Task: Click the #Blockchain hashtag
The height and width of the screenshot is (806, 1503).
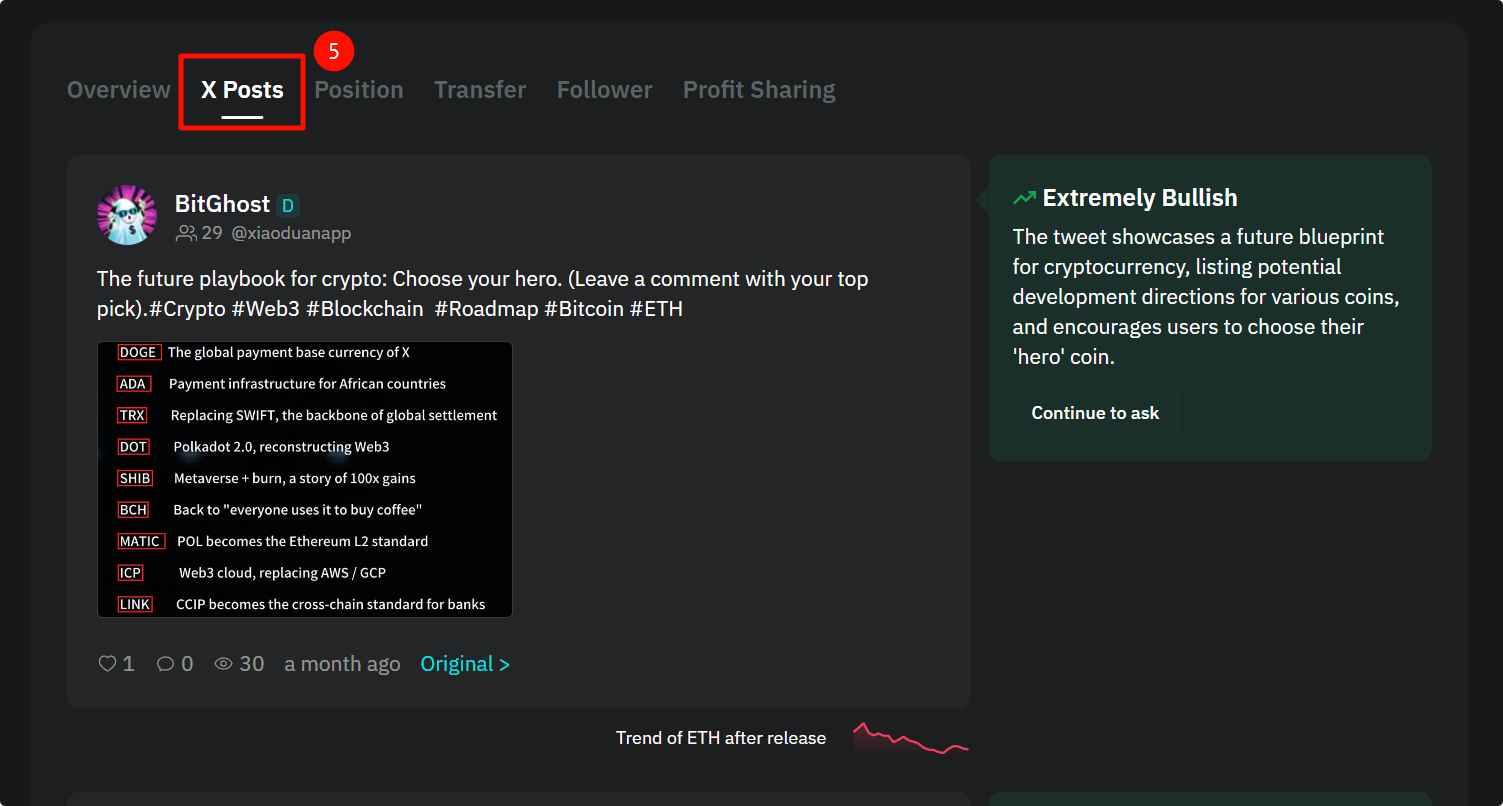Action: click(365, 309)
